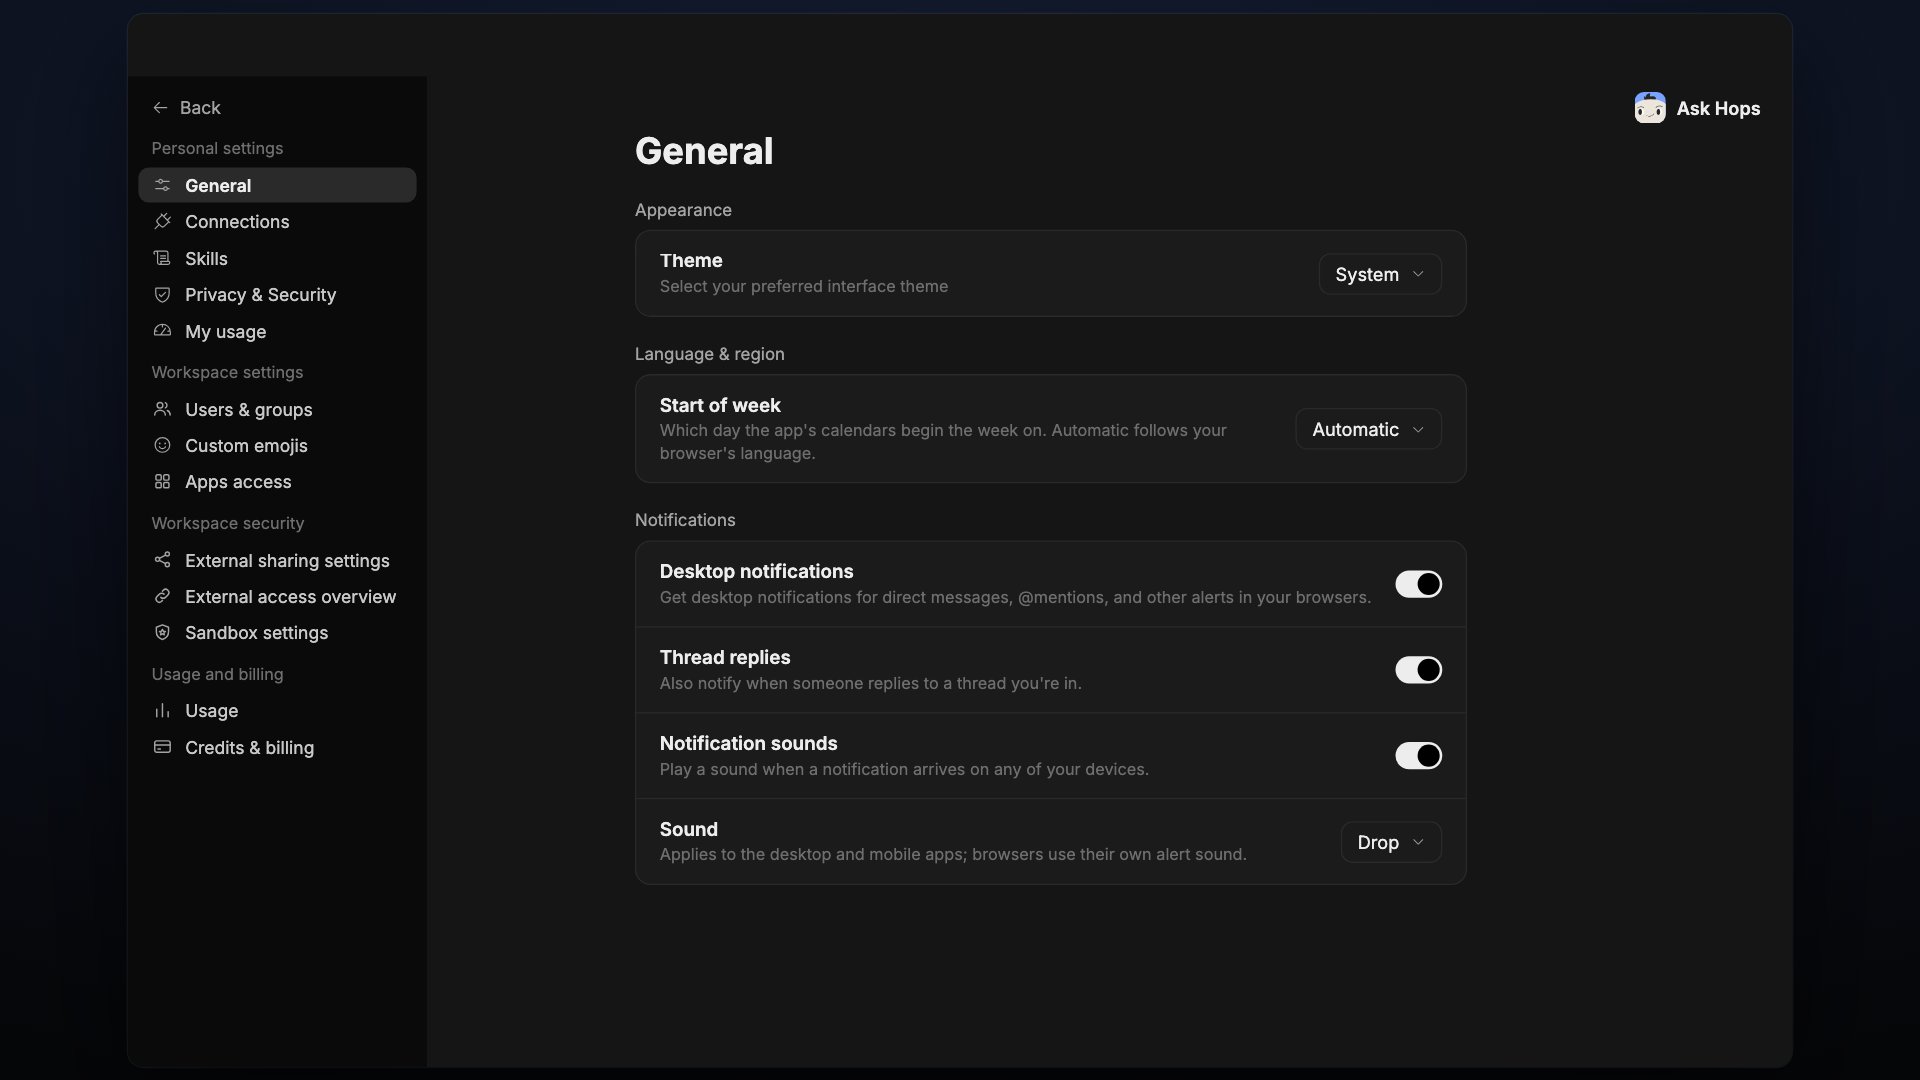Click the General page title
The width and height of the screenshot is (1920, 1080).
(x=704, y=151)
